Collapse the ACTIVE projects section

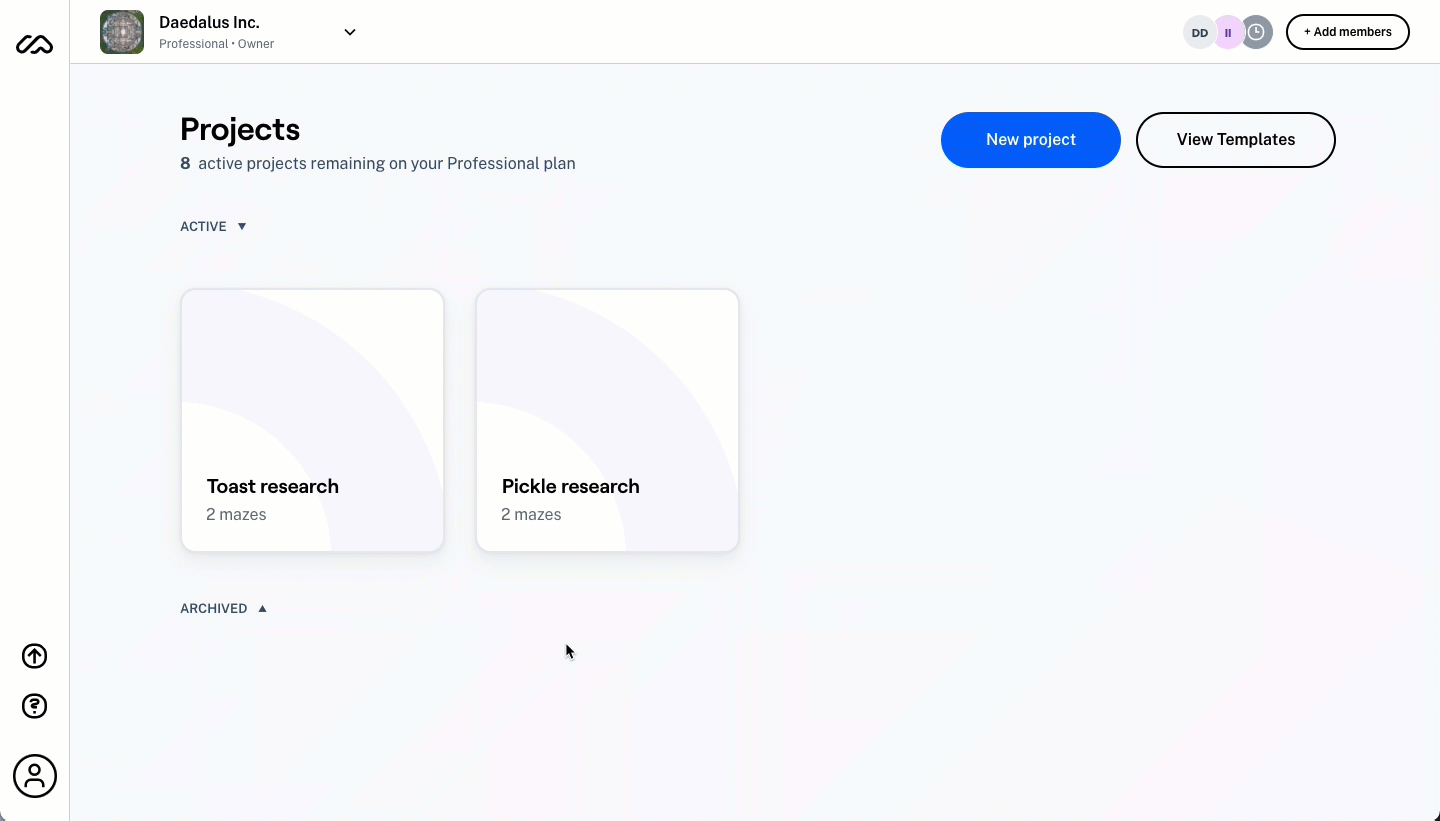click(213, 226)
